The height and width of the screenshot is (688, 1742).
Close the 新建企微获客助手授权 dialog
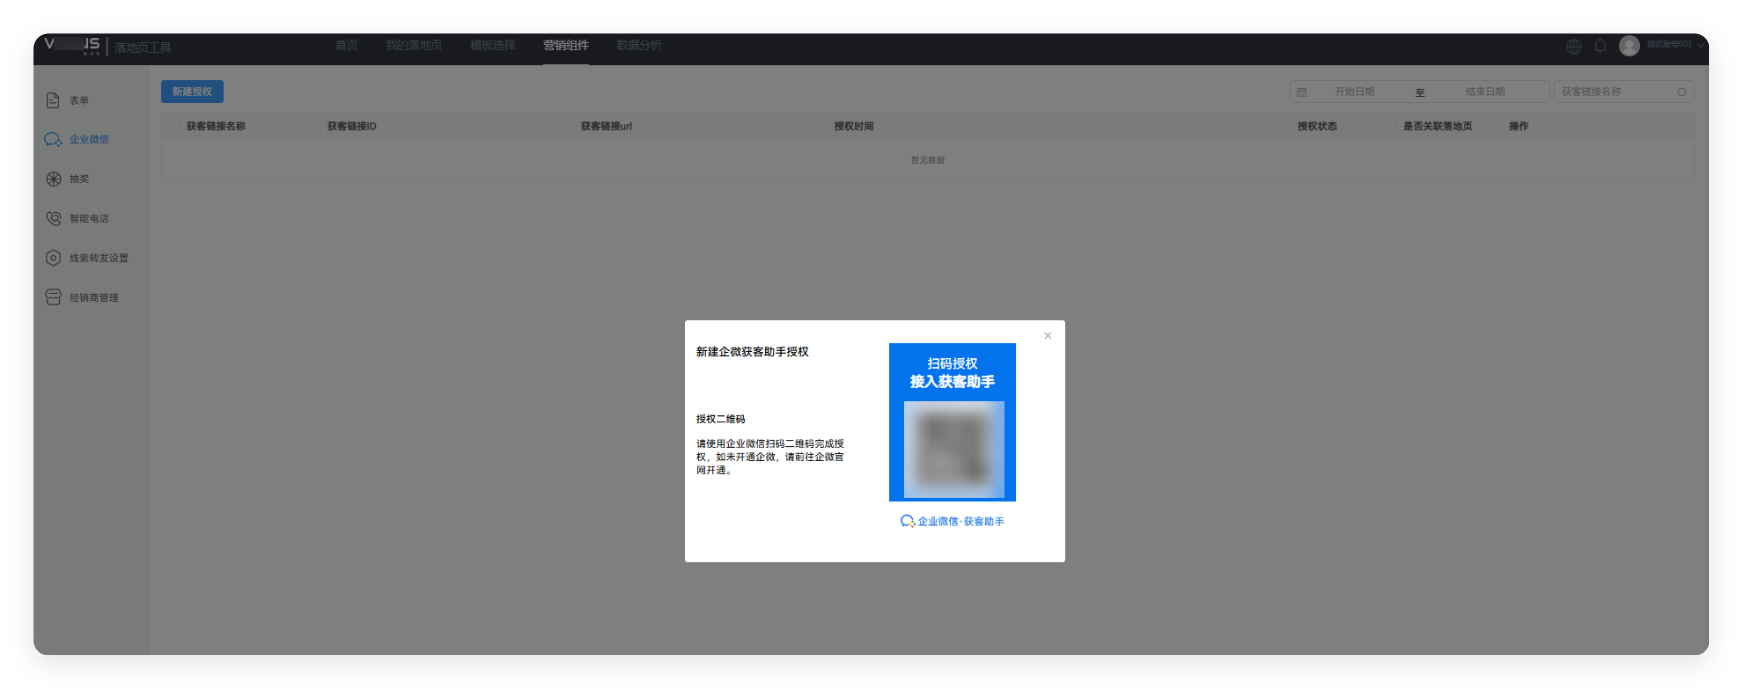point(1047,336)
